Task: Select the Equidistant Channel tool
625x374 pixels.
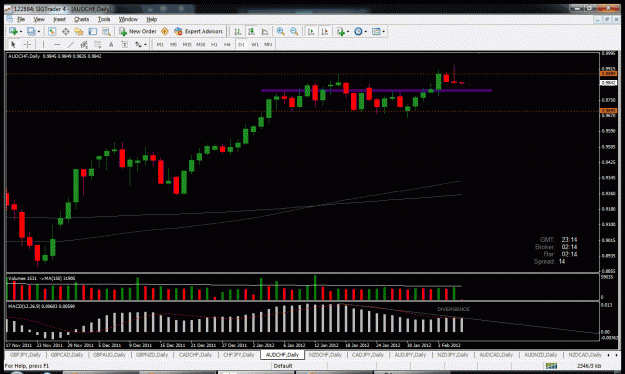Action: (84, 45)
